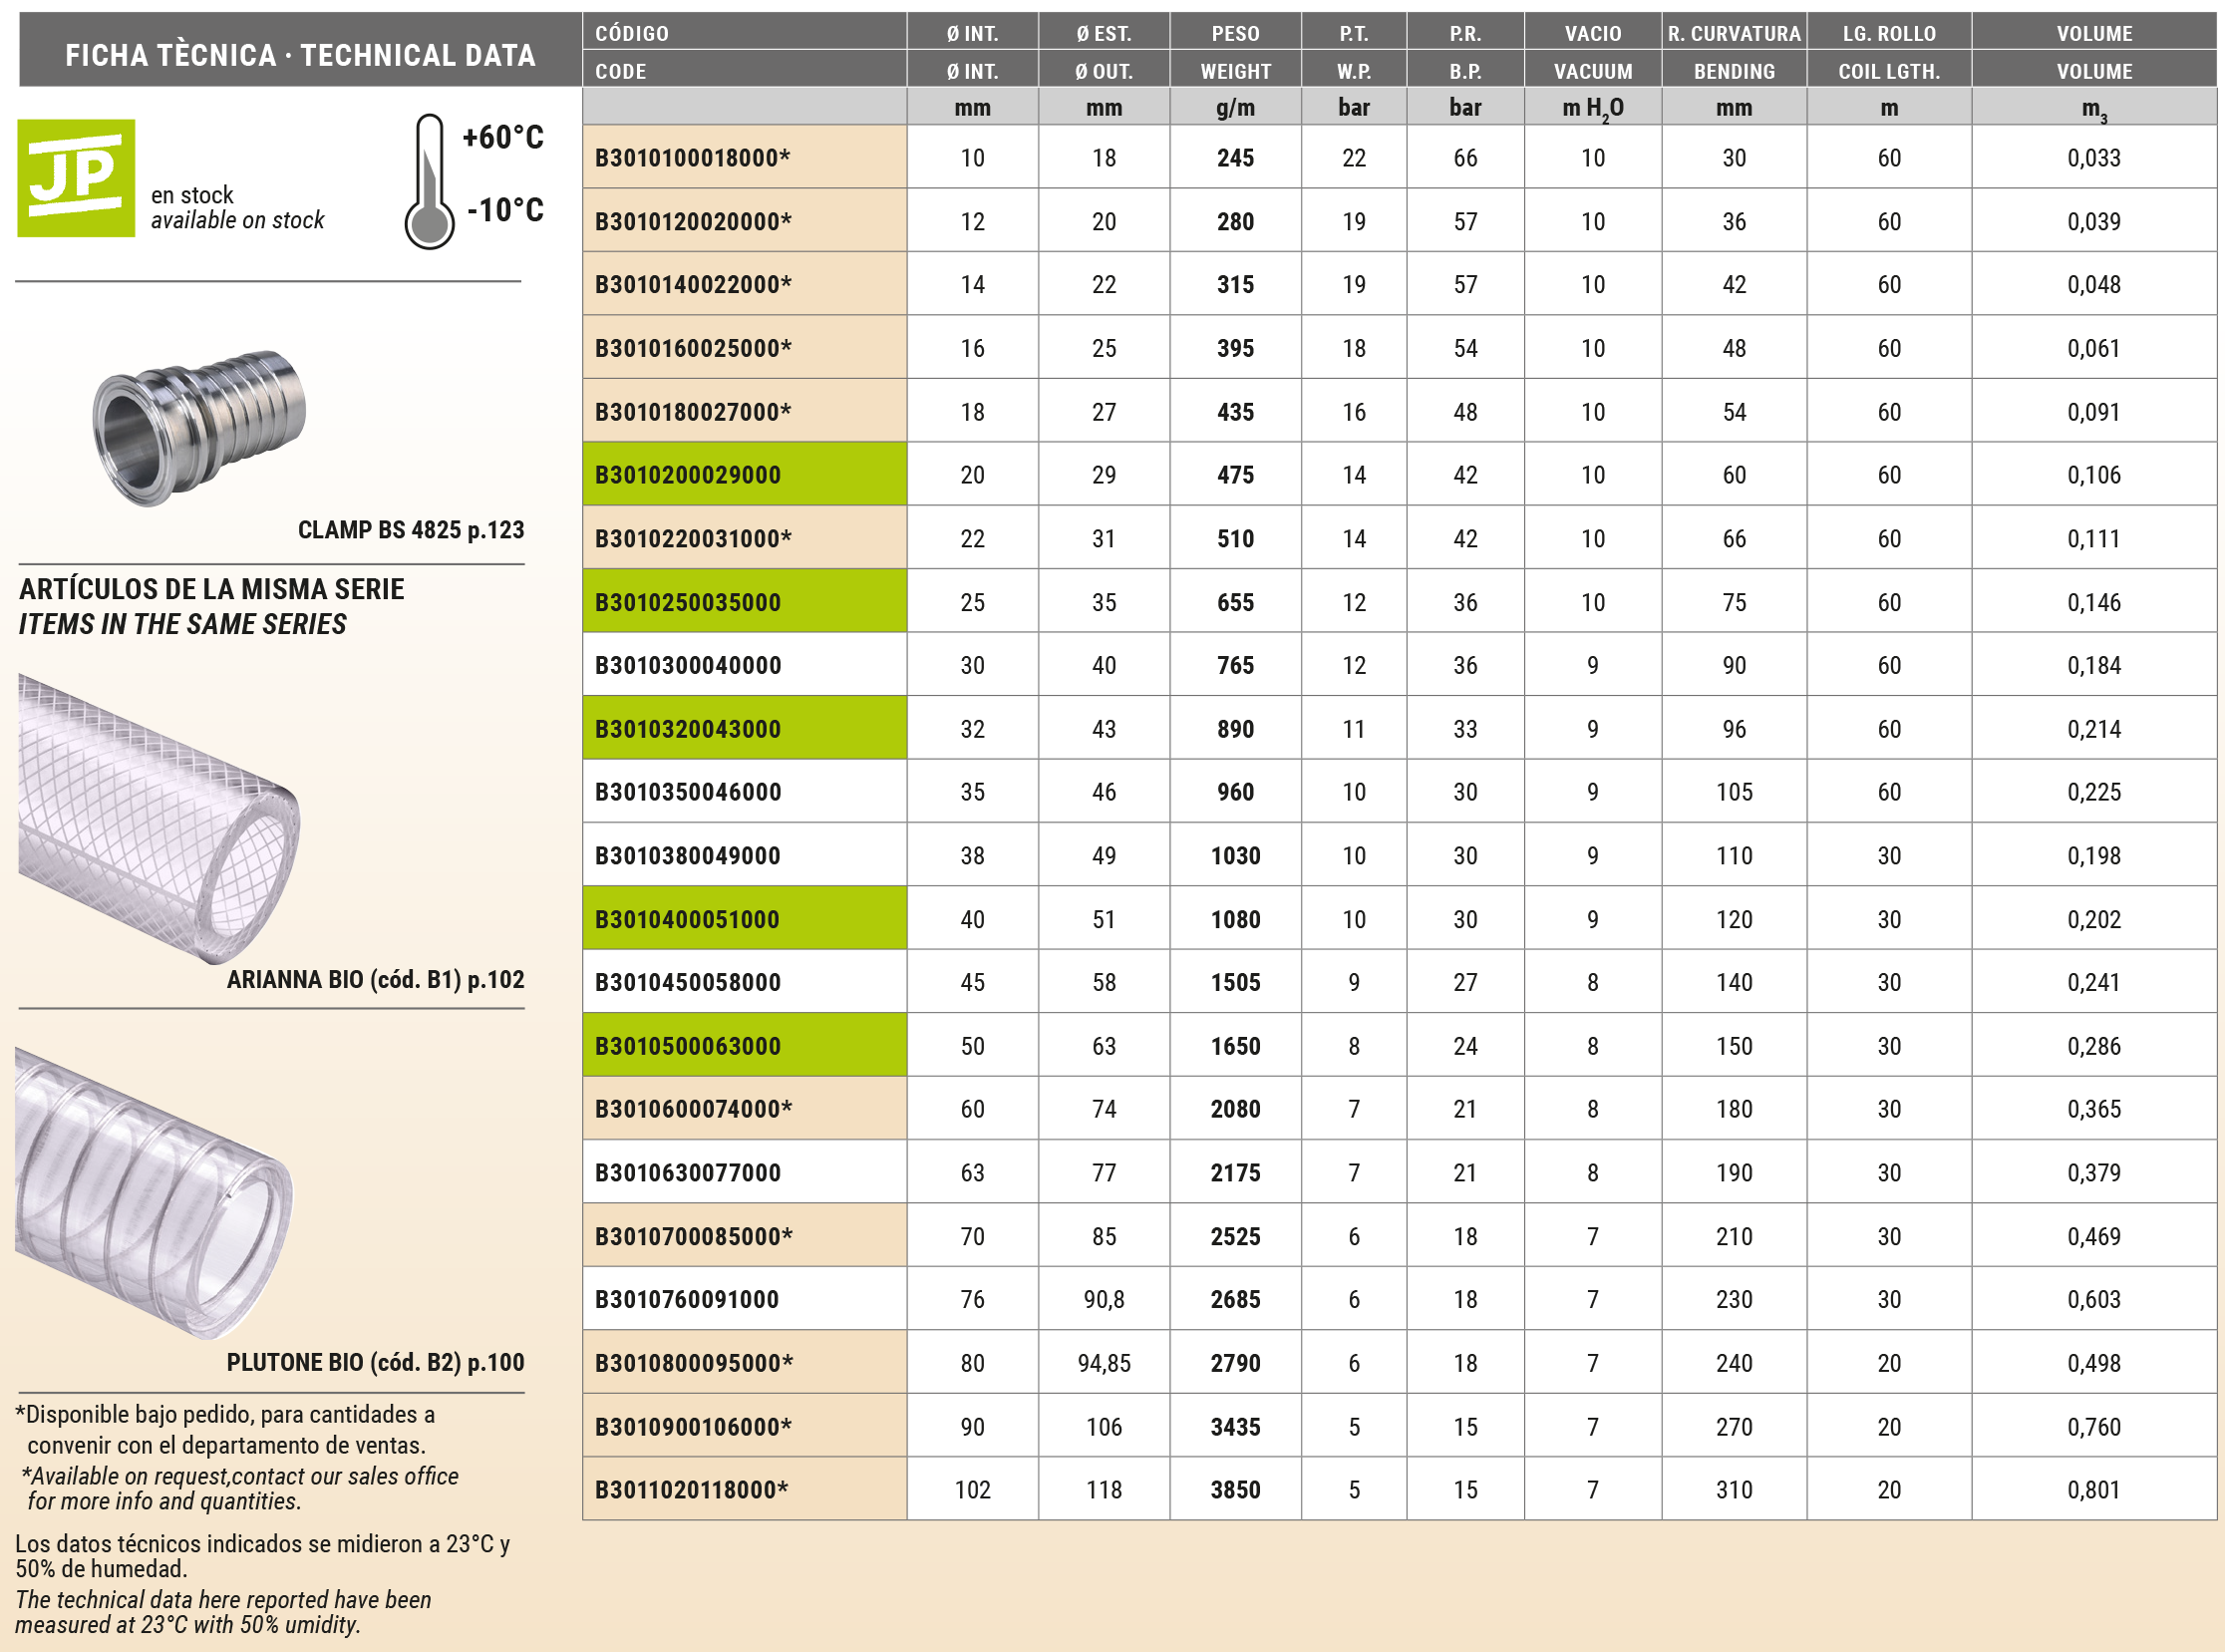The image size is (2225, 1652).
Task: Click the thermometer temperature icon
Action: pos(429,182)
